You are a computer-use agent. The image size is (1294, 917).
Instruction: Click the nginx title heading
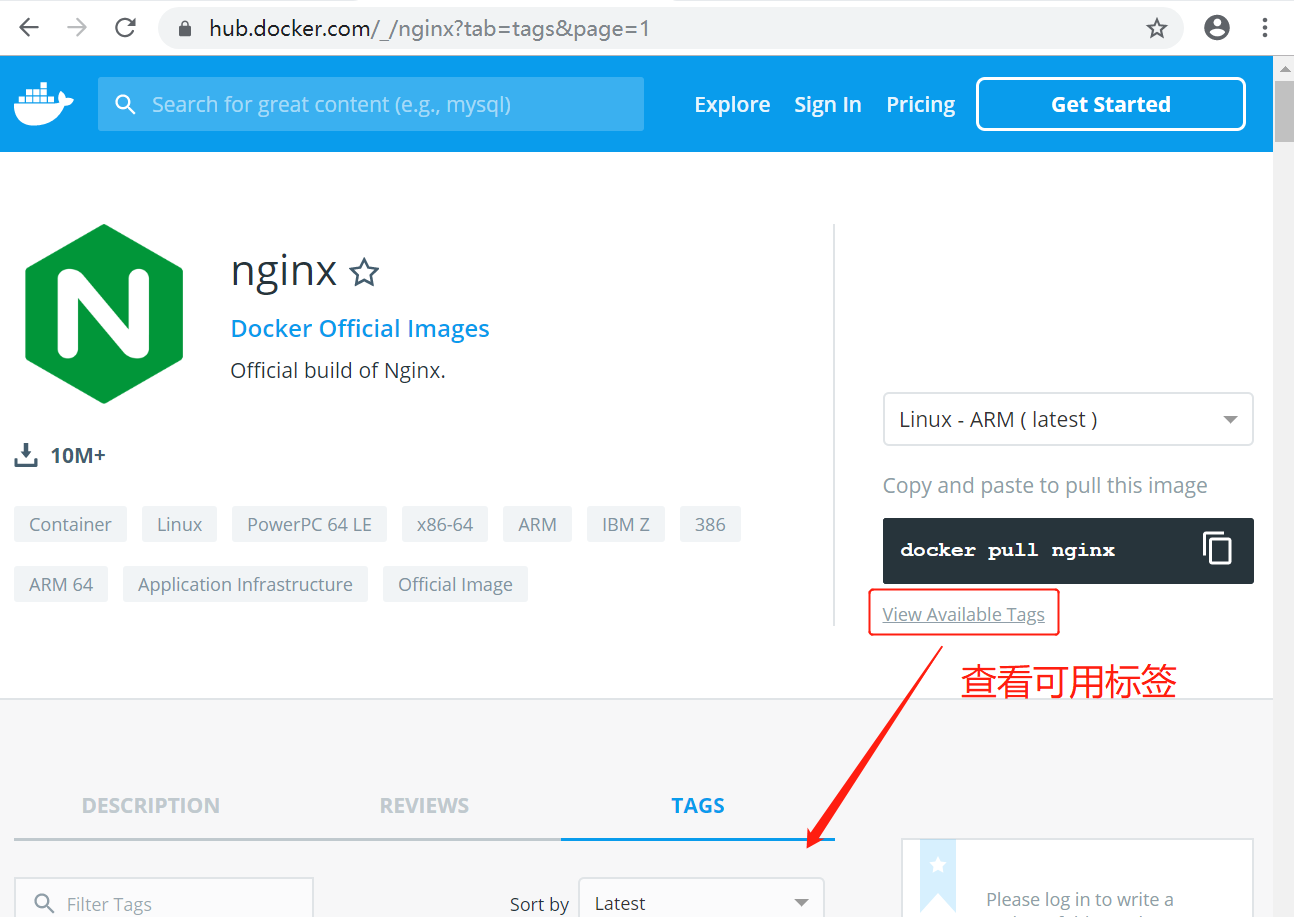283,270
